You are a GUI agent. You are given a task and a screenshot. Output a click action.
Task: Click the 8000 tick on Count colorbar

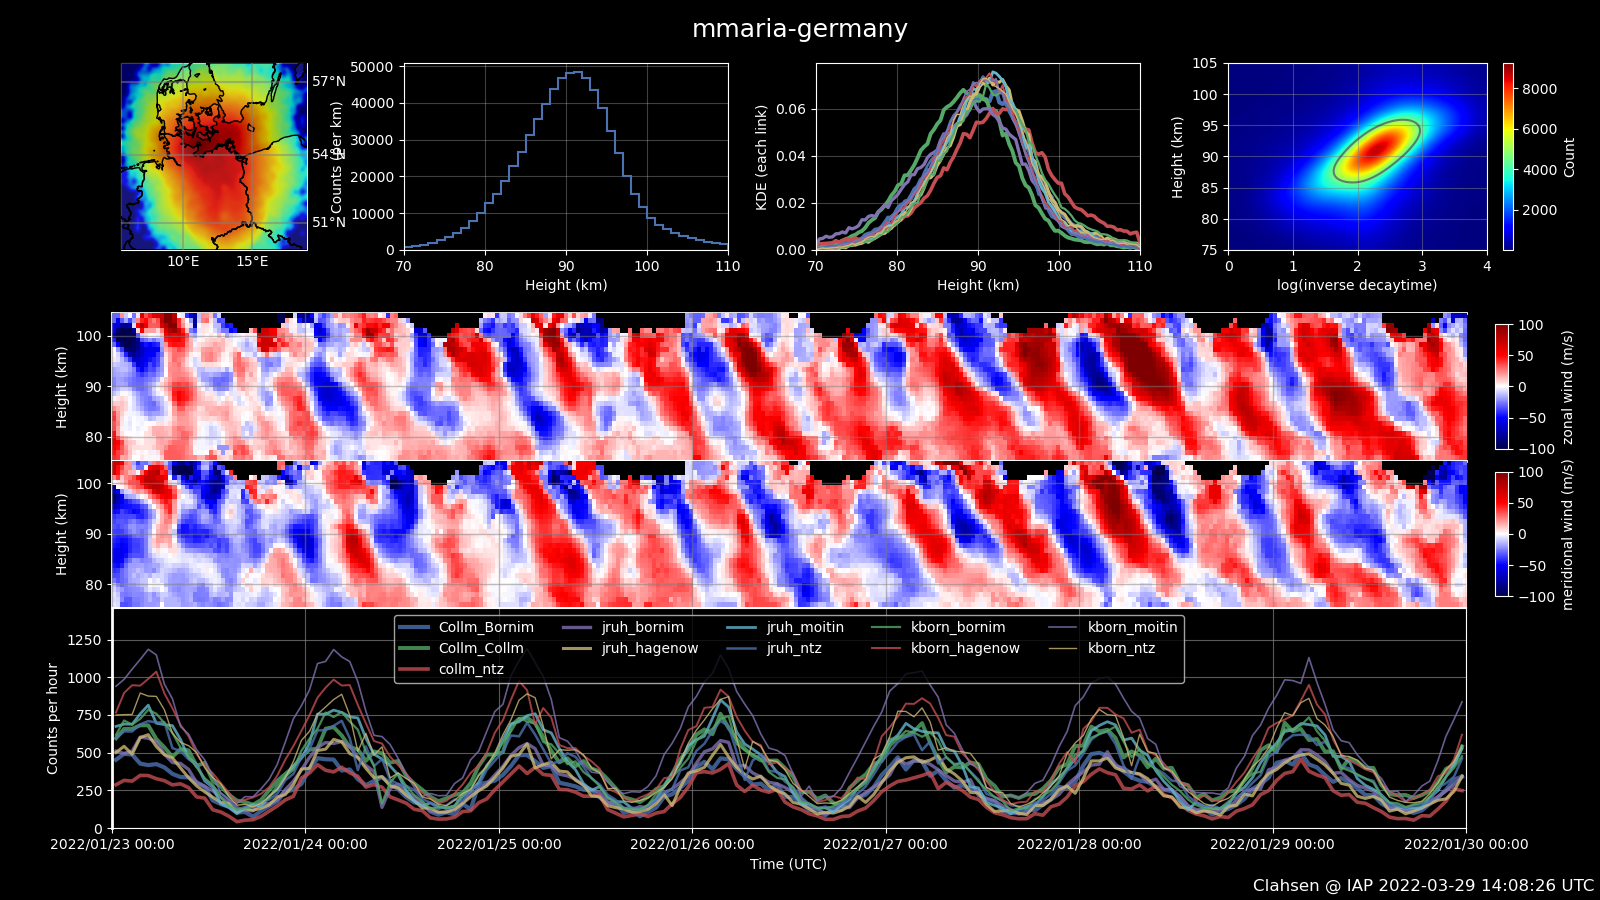click(x=1540, y=89)
